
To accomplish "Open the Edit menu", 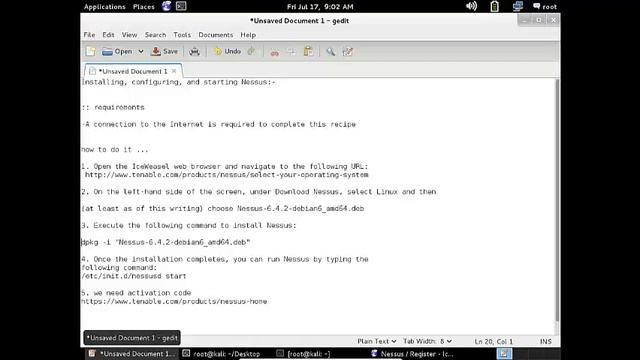I will (x=108, y=35).
